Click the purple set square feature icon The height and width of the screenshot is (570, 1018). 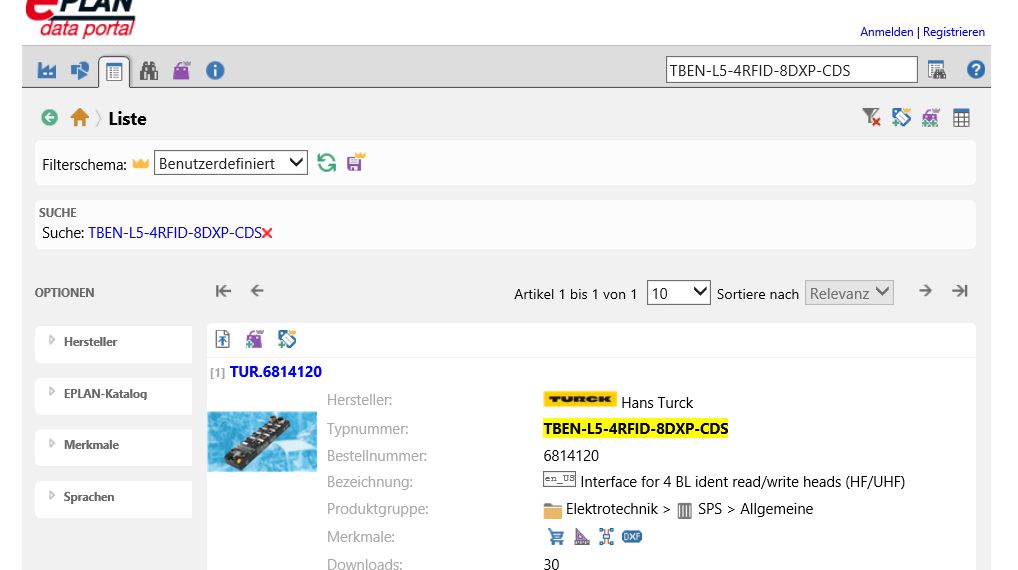click(582, 537)
